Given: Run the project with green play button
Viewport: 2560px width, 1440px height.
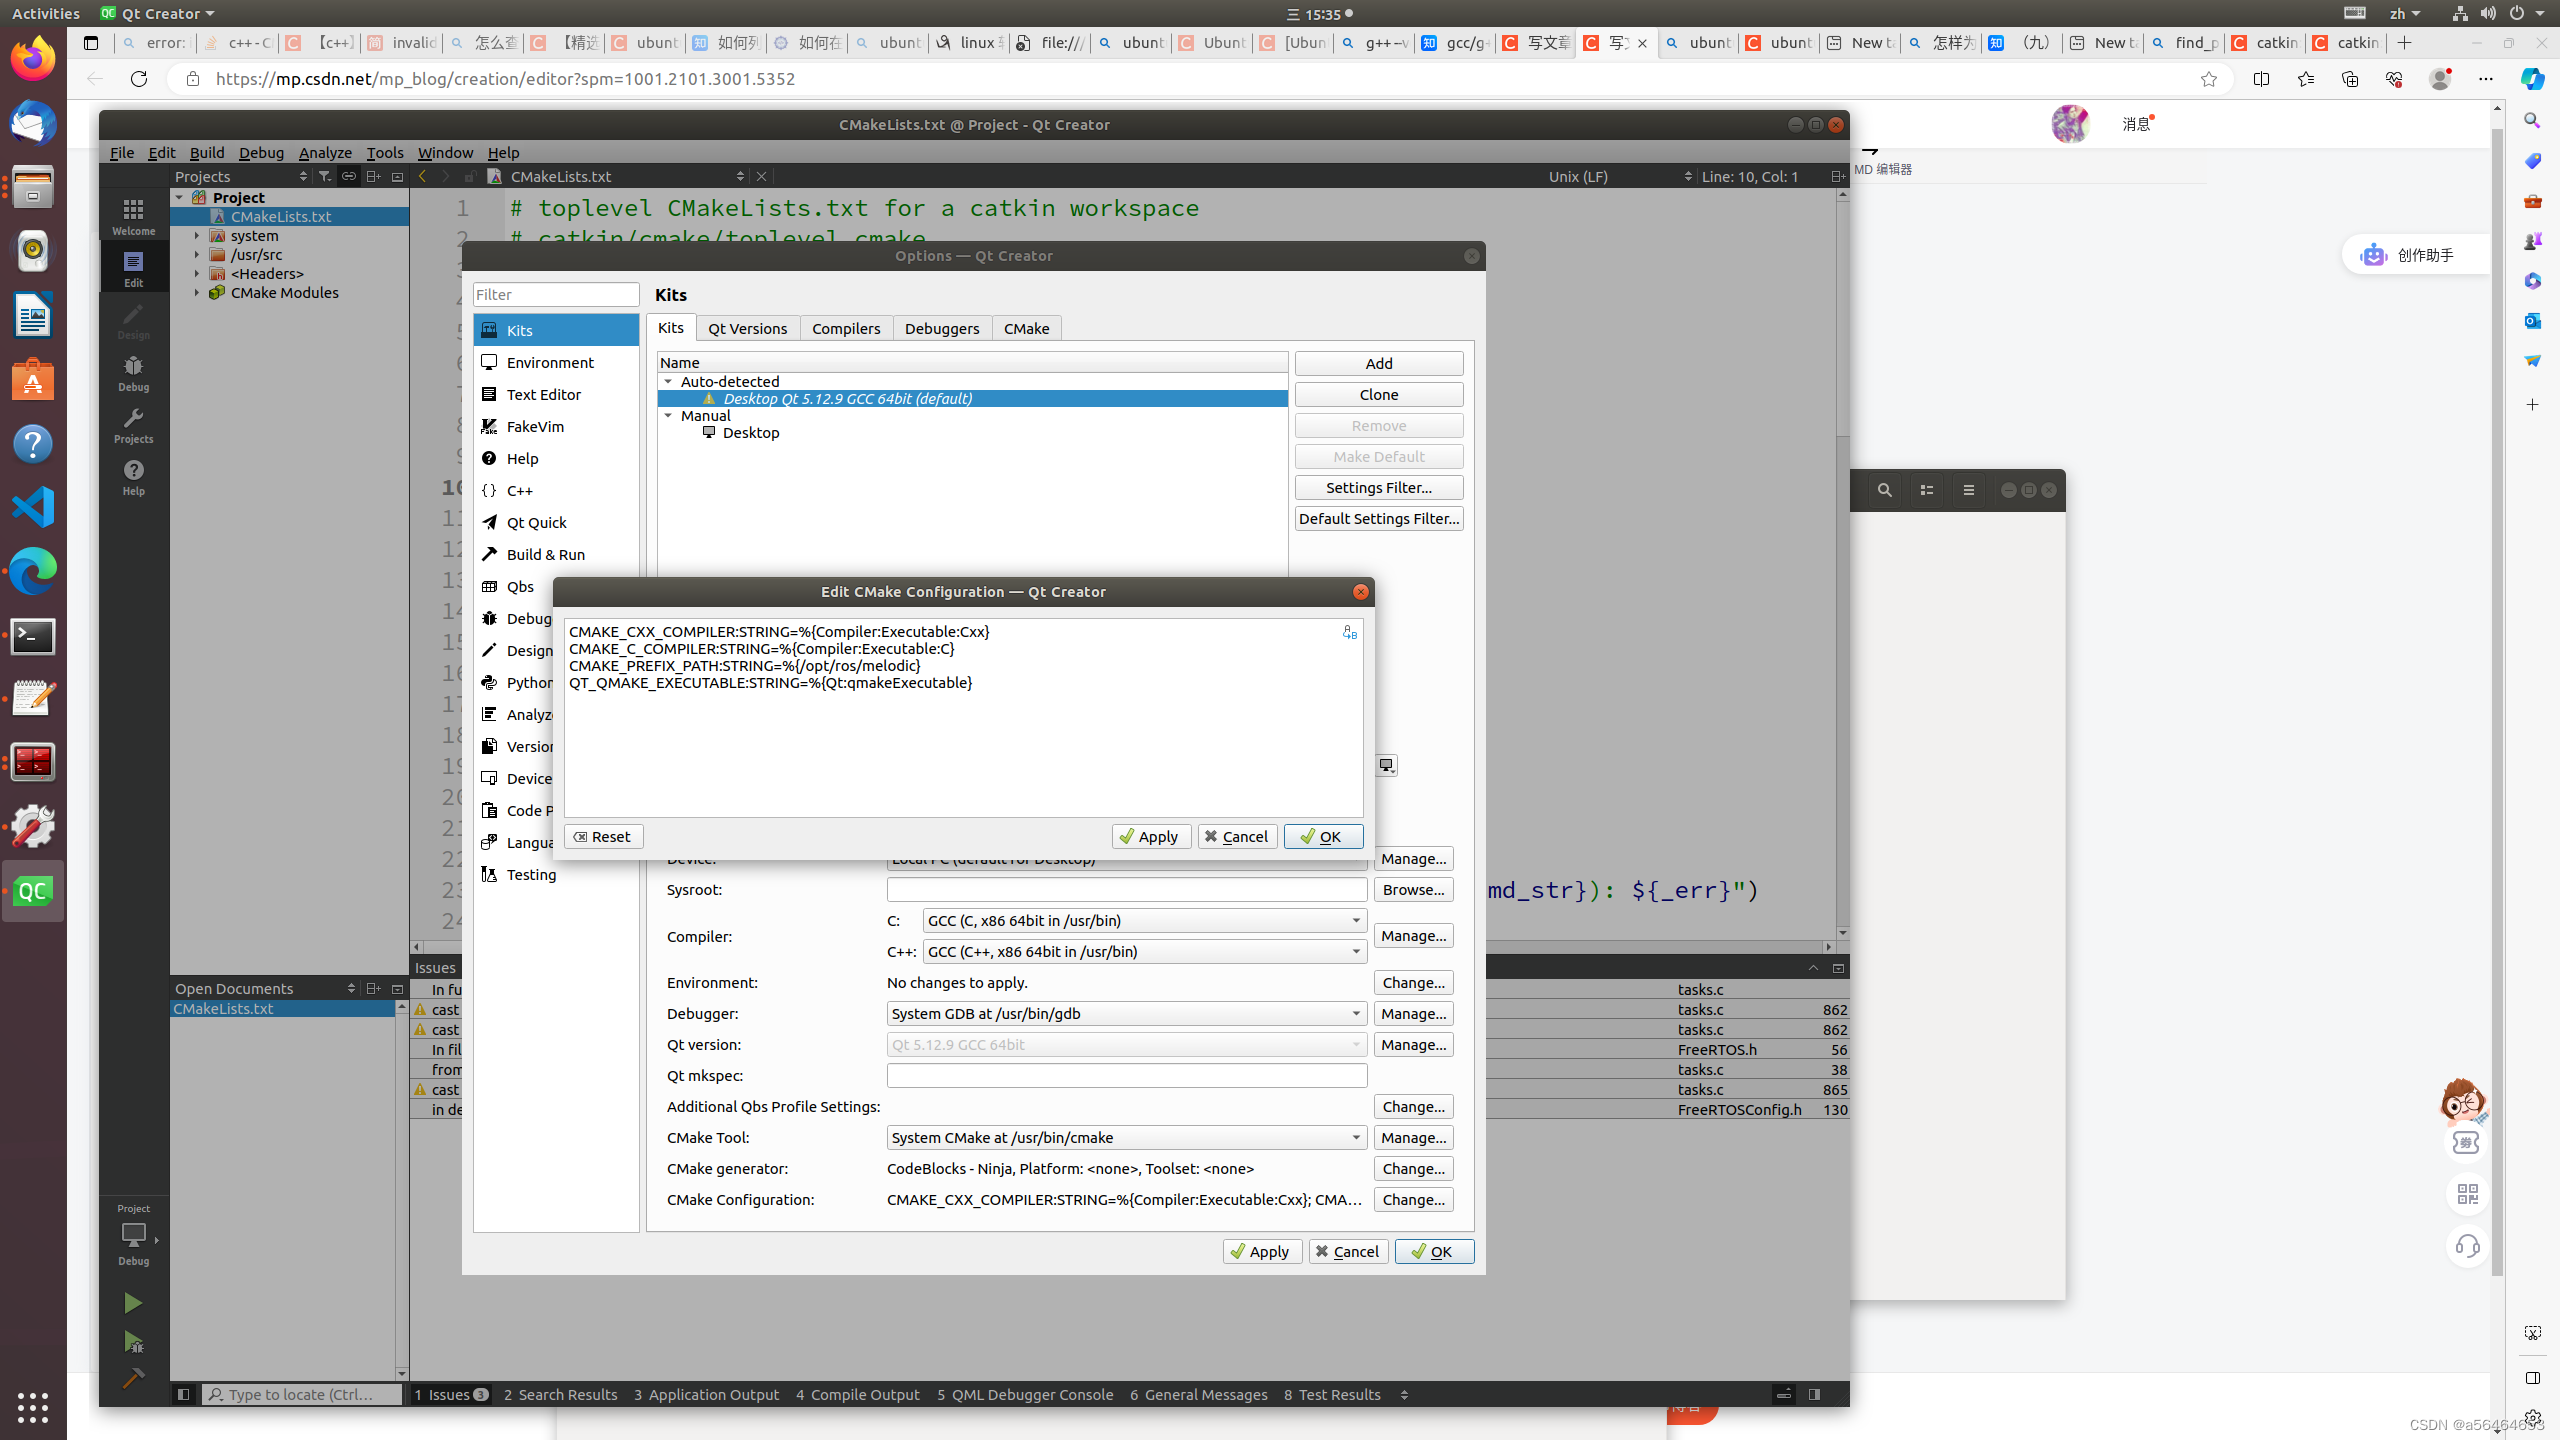Looking at the screenshot, I should (x=133, y=1302).
